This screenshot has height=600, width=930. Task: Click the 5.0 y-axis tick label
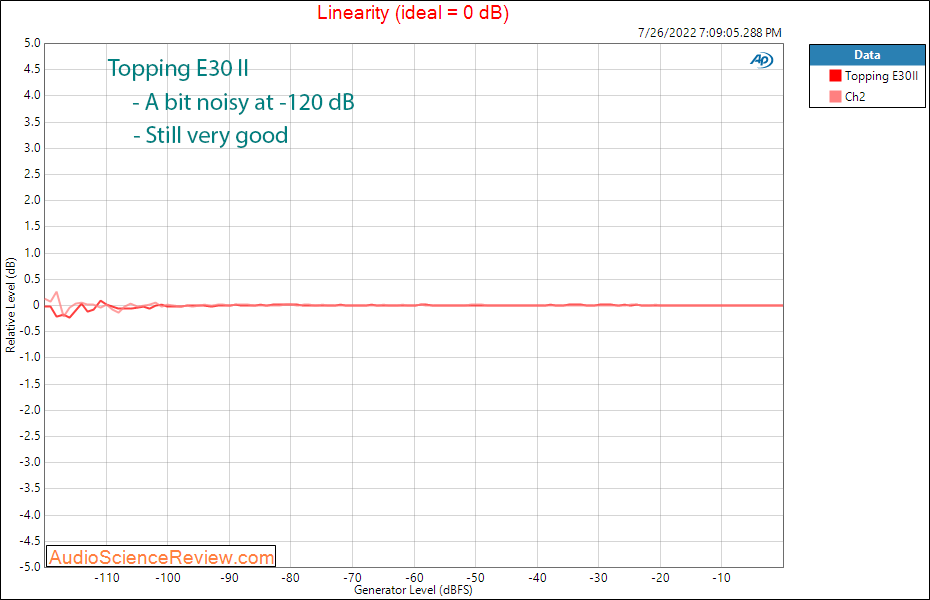(33, 43)
